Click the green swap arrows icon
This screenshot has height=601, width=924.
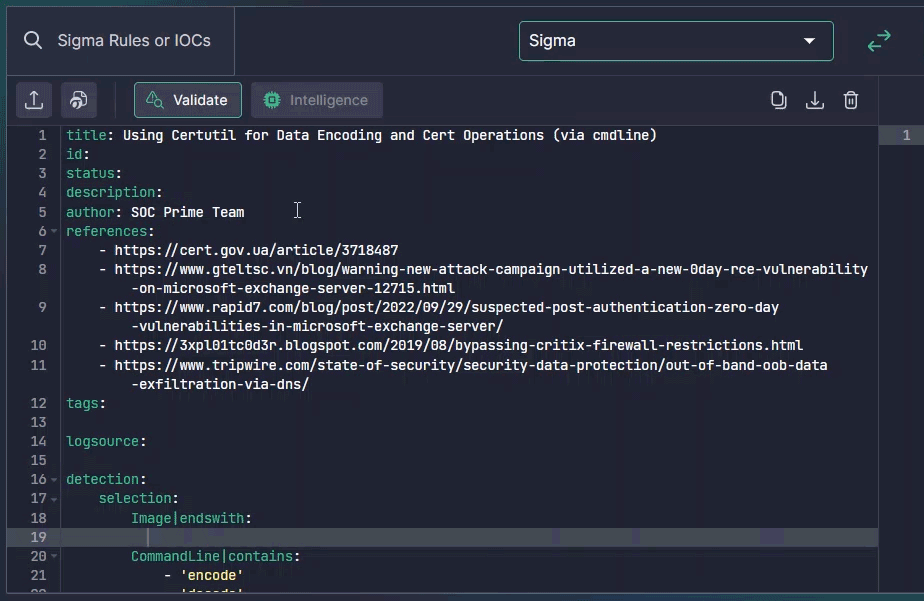(879, 41)
